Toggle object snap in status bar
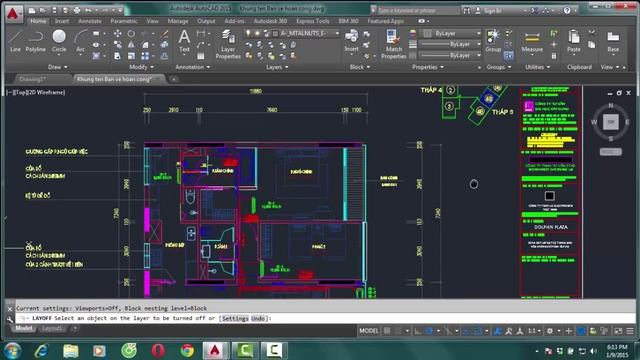 coord(477,331)
